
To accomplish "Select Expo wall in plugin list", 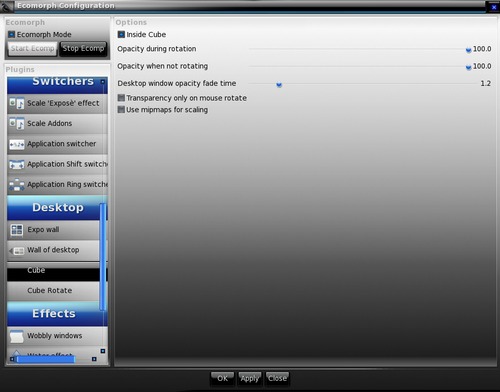I will click(x=57, y=230).
